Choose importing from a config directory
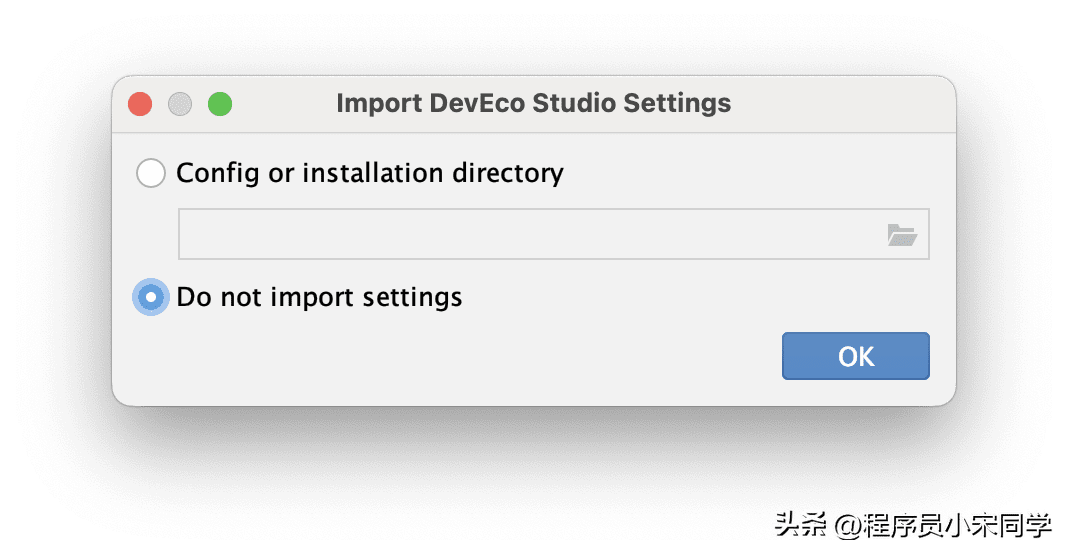Image resolution: width=1068 pixels, height=554 pixels. [151, 173]
